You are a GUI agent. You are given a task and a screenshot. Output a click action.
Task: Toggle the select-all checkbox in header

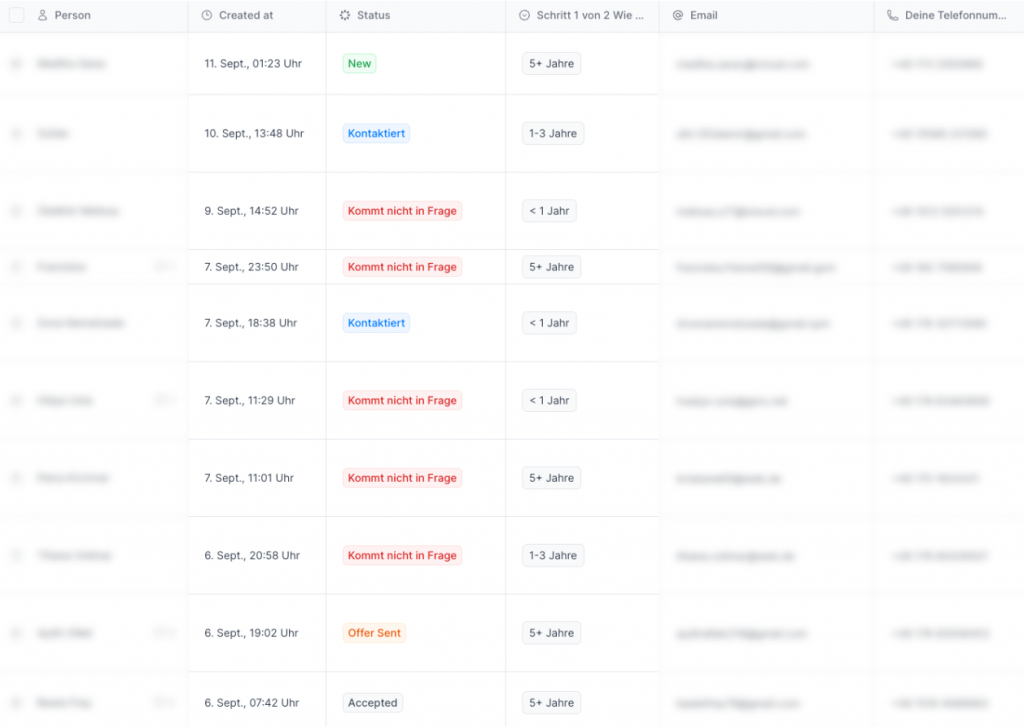point(16,16)
